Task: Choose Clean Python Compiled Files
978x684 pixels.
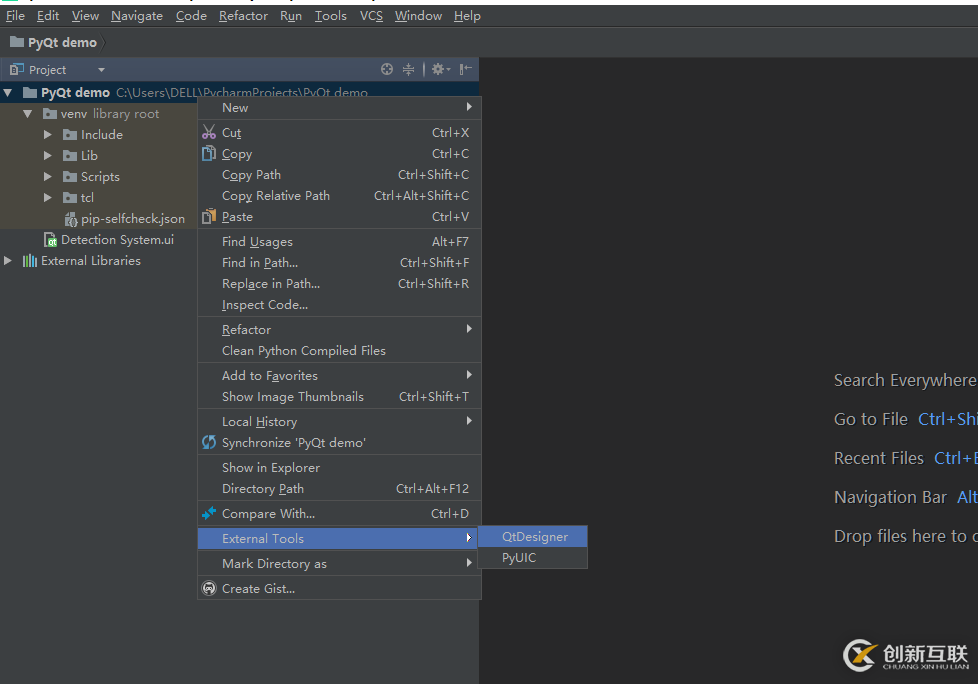Action: tap(339, 350)
